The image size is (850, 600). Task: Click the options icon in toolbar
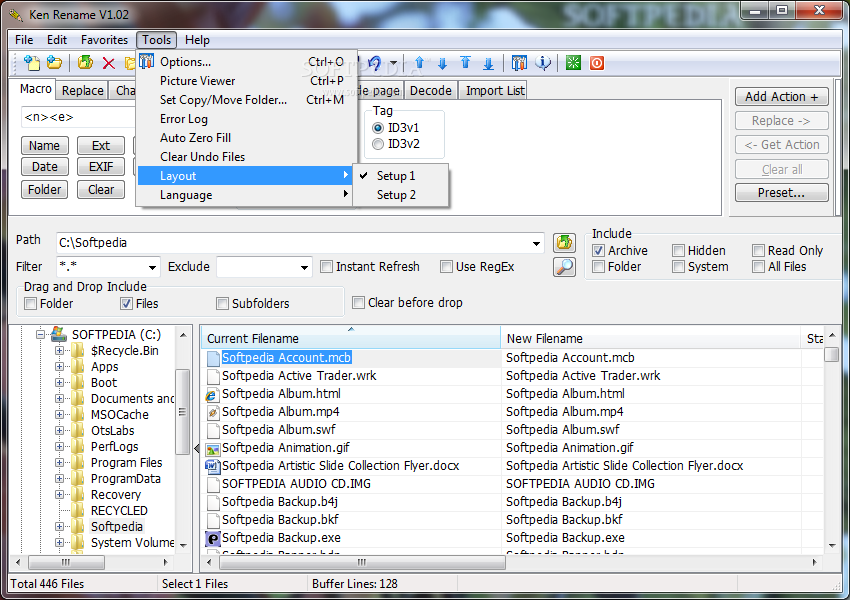pos(519,63)
